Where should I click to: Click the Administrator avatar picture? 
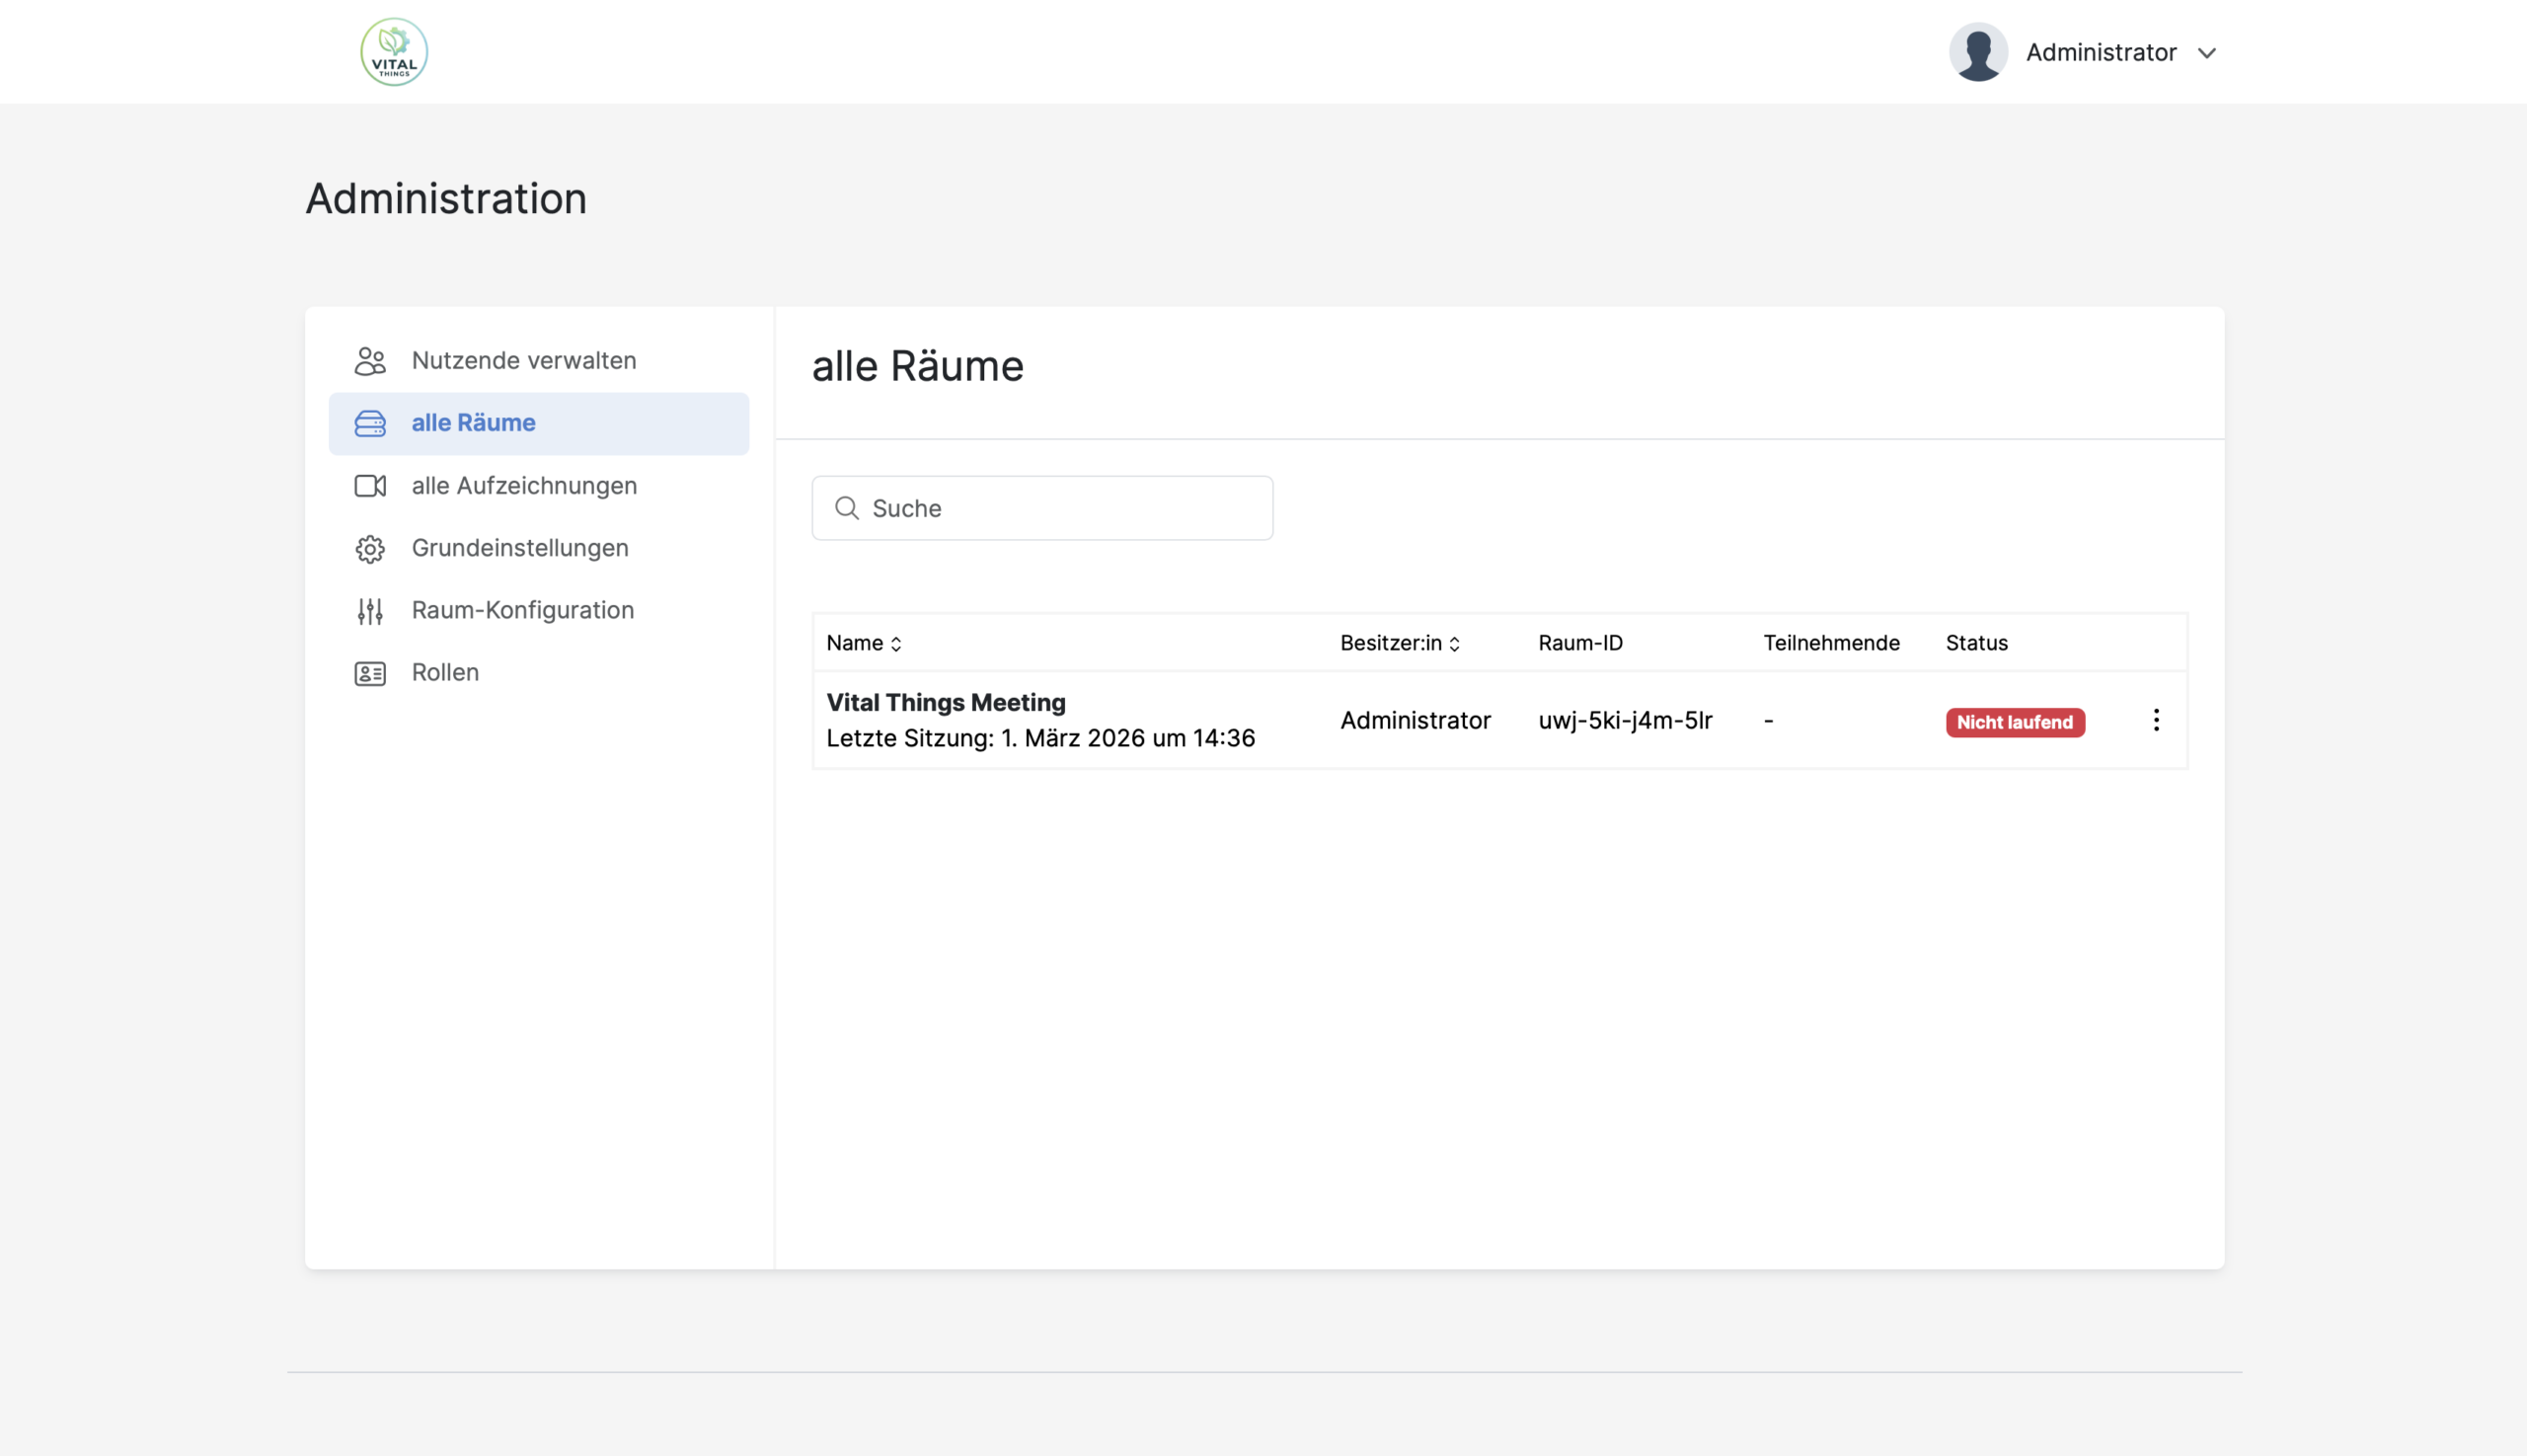(x=1977, y=52)
